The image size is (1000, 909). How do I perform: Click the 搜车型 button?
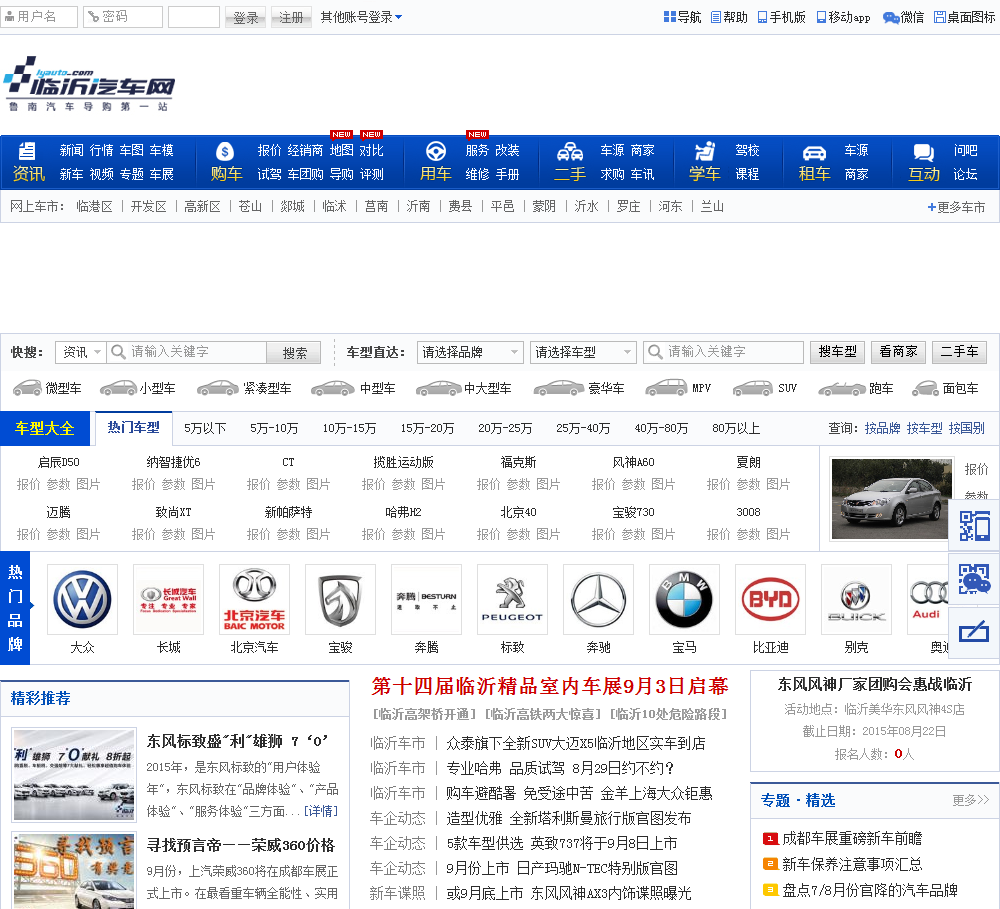pyautogui.click(x=837, y=351)
